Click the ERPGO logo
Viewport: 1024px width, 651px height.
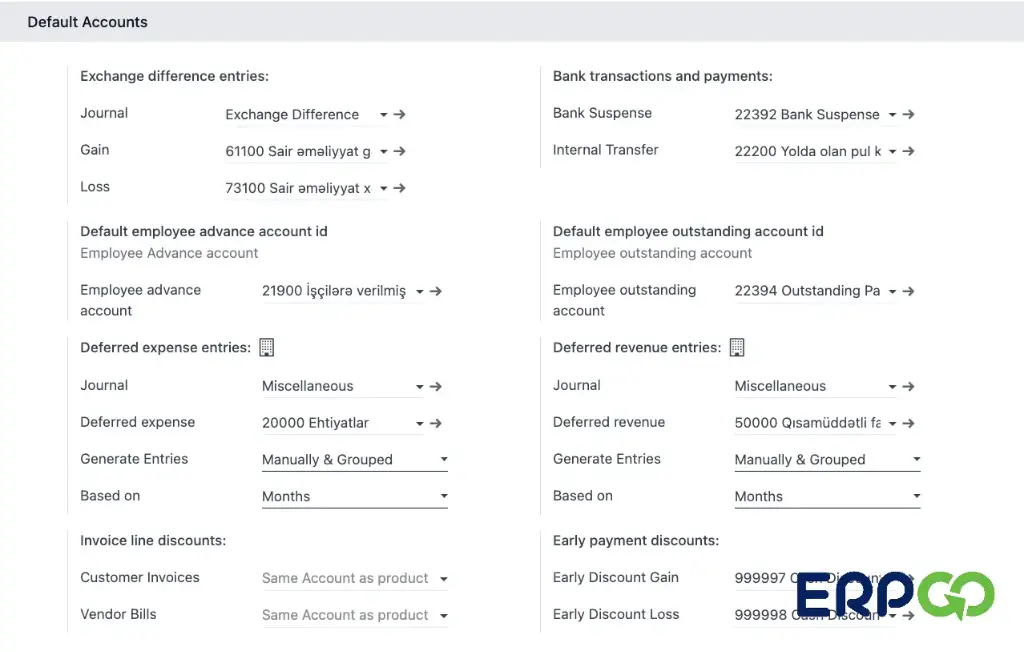click(895, 595)
